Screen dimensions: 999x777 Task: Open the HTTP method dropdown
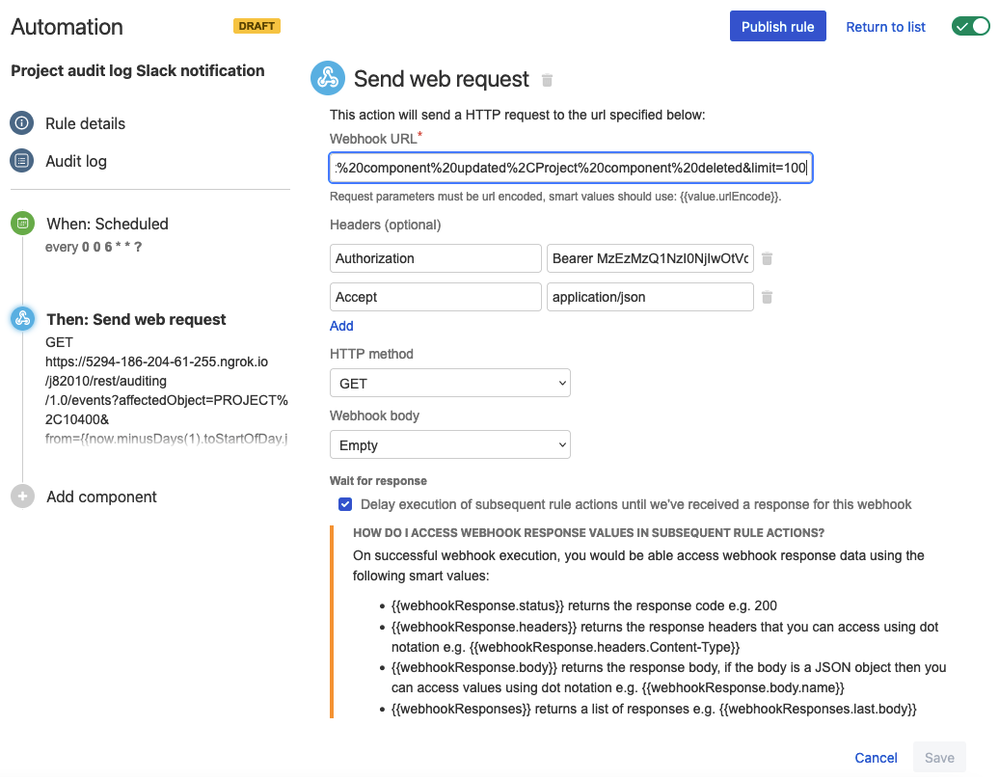(x=449, y=382)
